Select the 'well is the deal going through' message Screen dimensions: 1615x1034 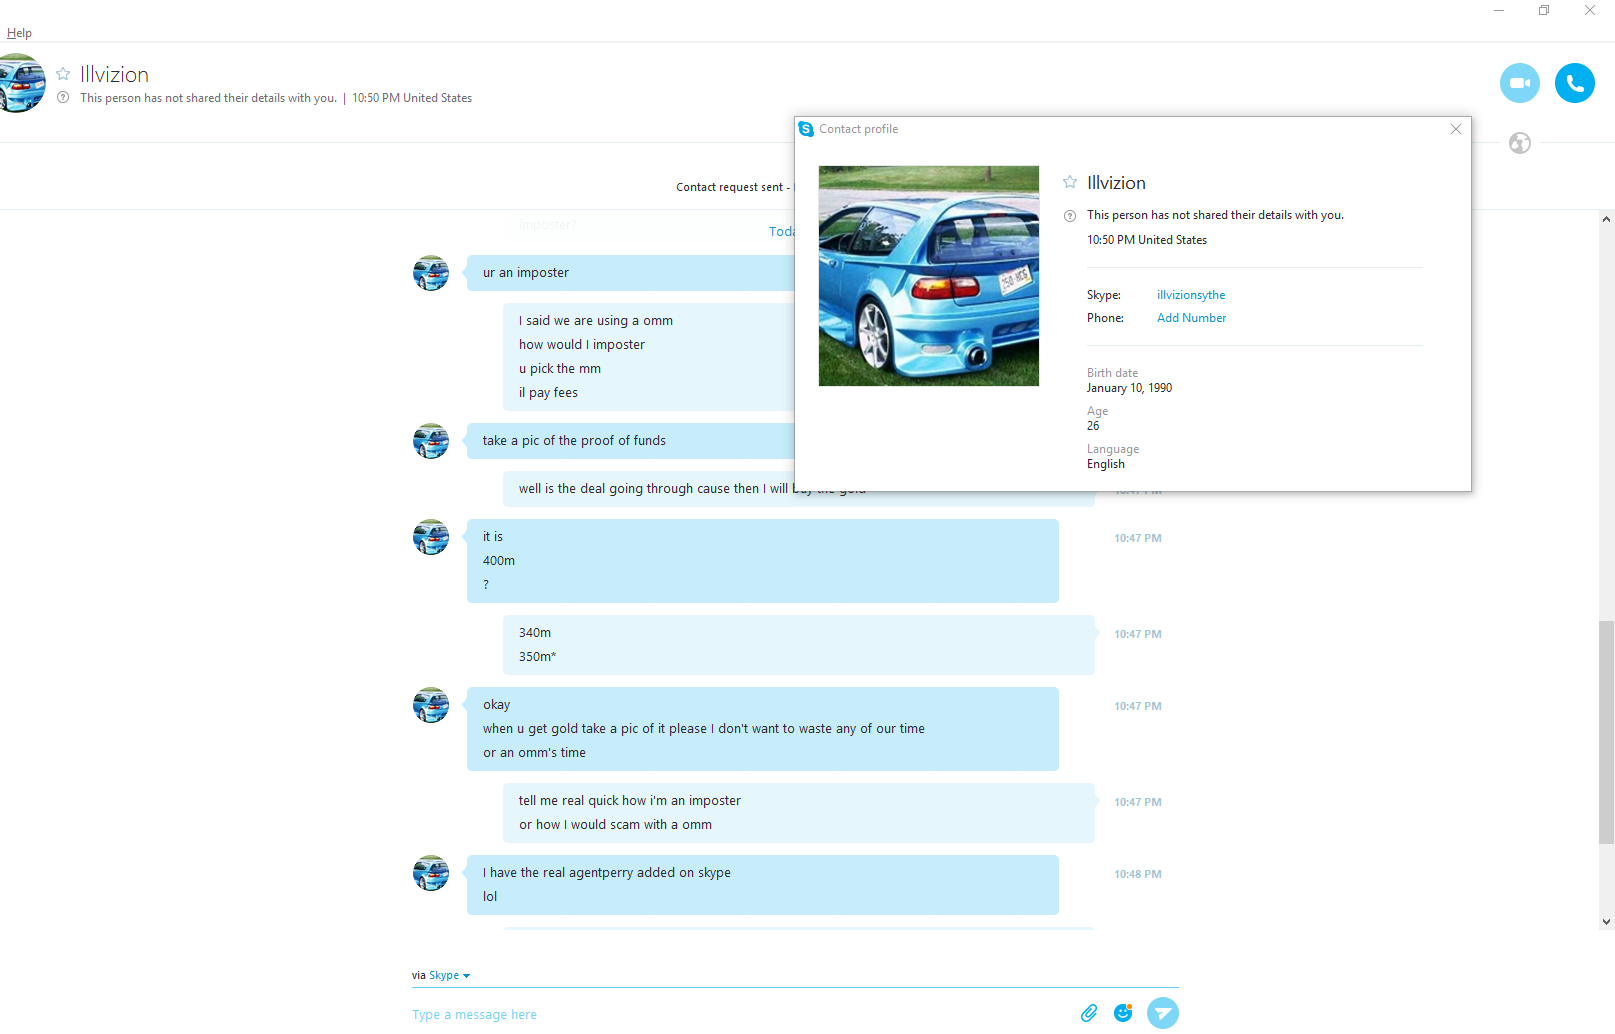click(692, 489)
